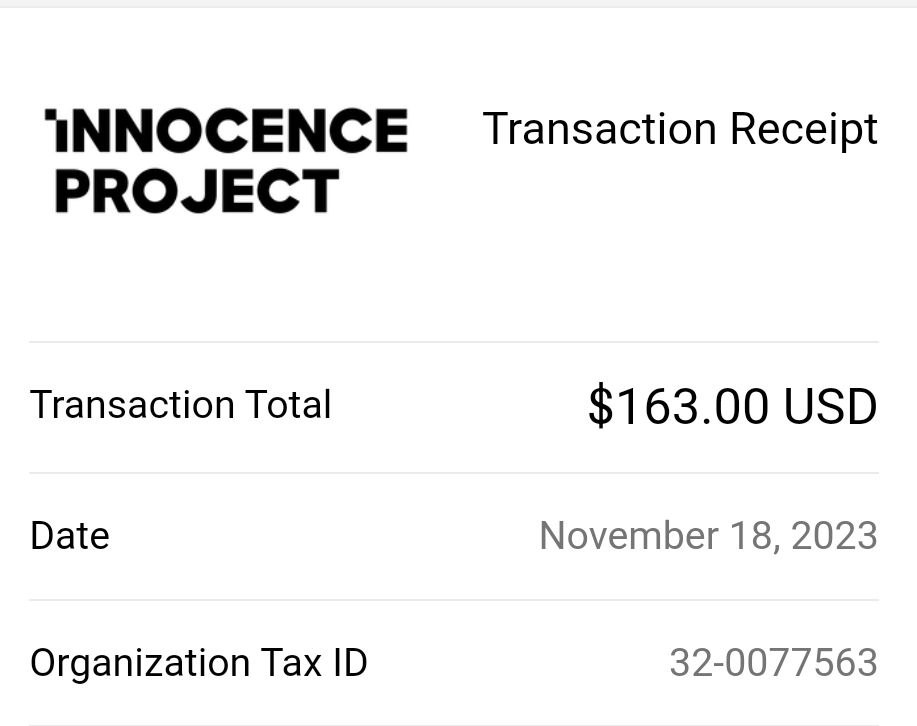Click the Transaction Total label

[181, 405]
